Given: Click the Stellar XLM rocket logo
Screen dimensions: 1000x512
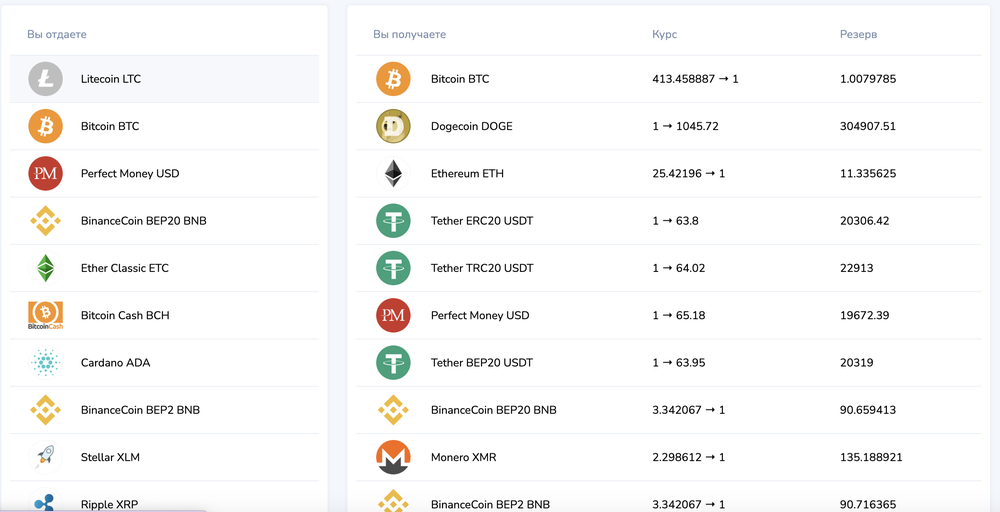Looking at the screenshot, I should [45, 457].
